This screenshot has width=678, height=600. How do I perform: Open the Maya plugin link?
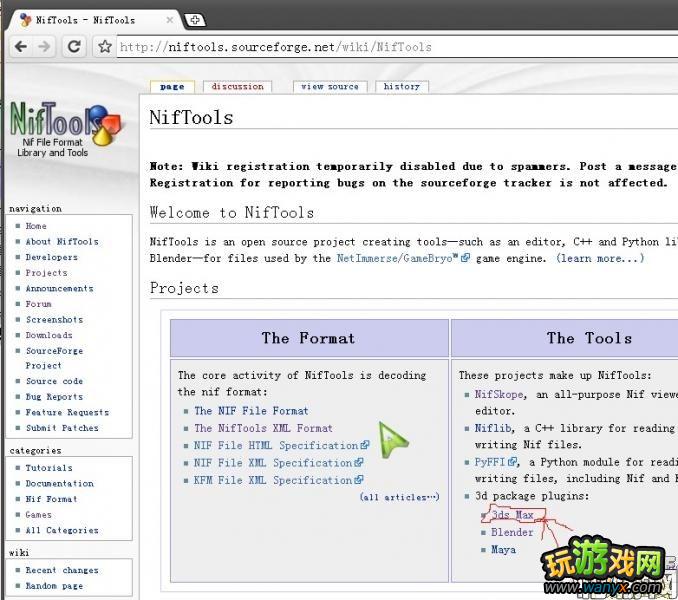pyautogui.click(x=503, y=549)
